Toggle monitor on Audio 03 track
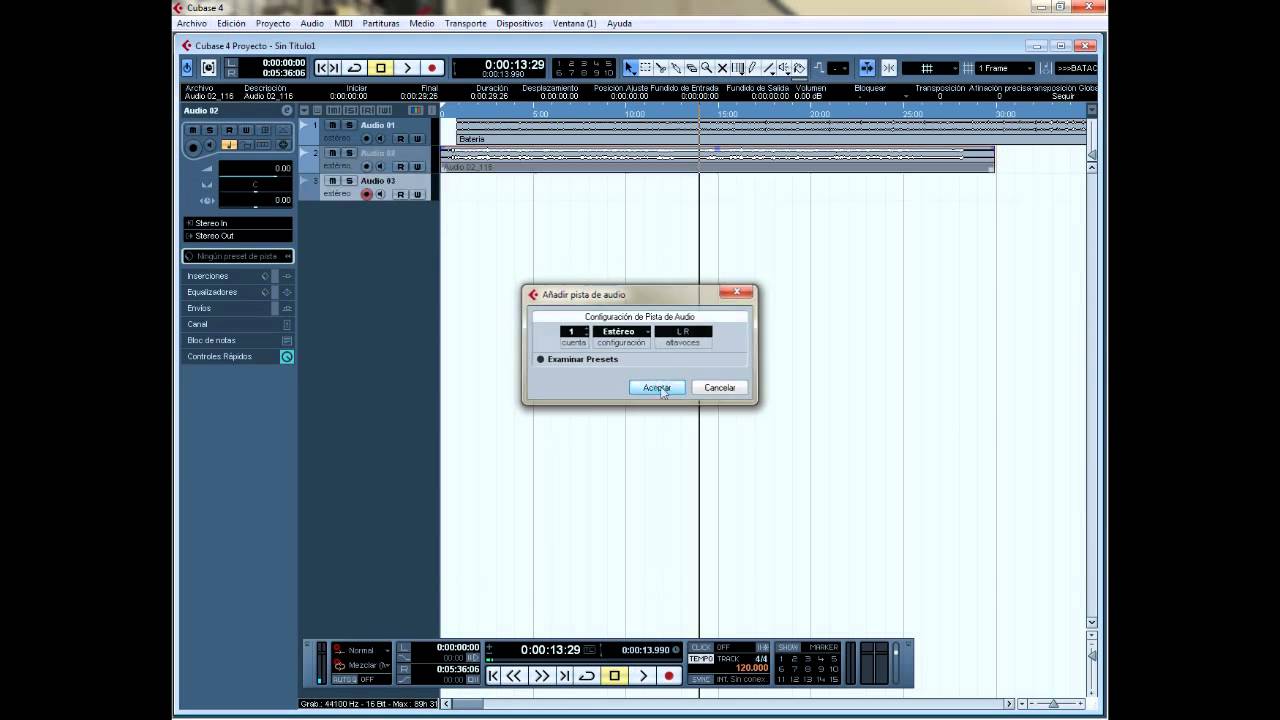This screenshot has height=720, width=1280. pyautogui.click(x=381, y=194)
